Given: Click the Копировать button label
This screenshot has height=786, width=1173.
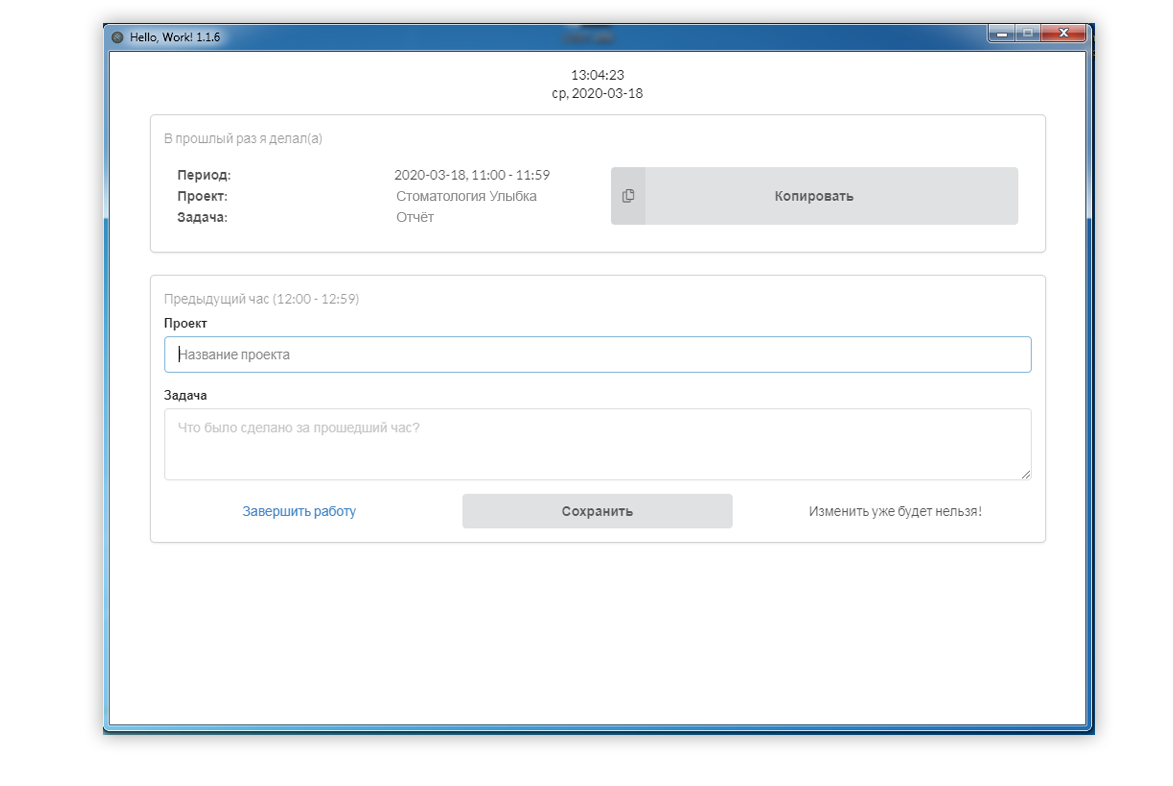Looking at the screenshot, I should (814, 196).
